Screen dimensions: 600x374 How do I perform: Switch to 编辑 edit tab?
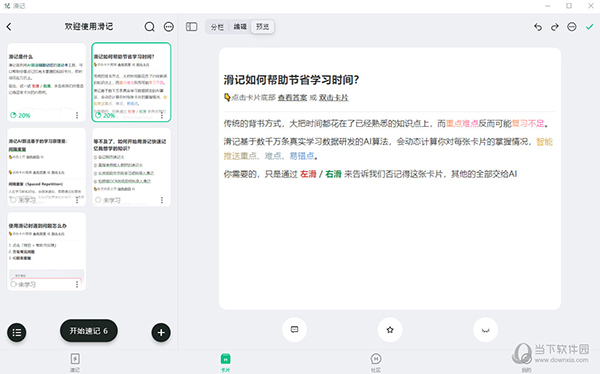click(240, 27)
